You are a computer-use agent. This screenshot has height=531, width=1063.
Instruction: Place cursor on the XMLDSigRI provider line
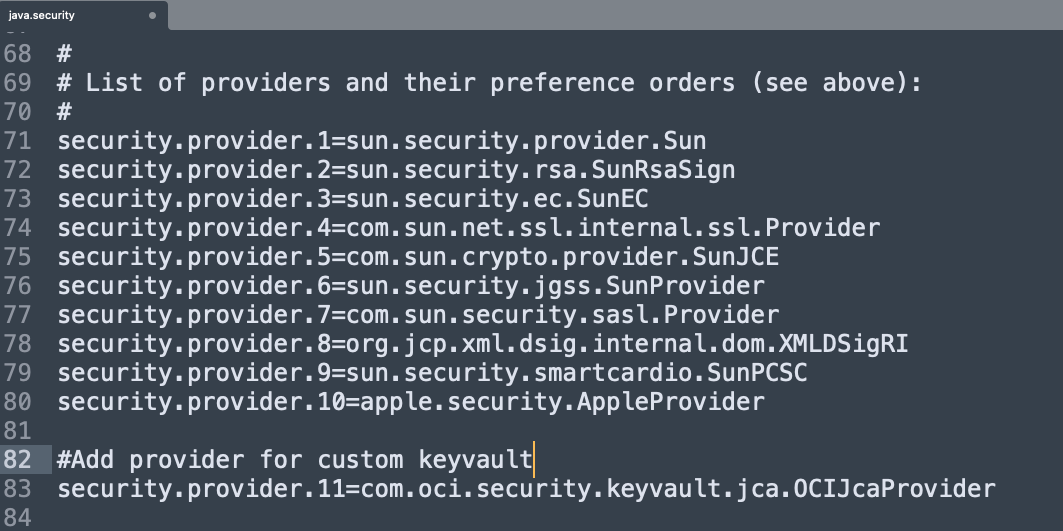pyautogui.click(x=482, y=344)
